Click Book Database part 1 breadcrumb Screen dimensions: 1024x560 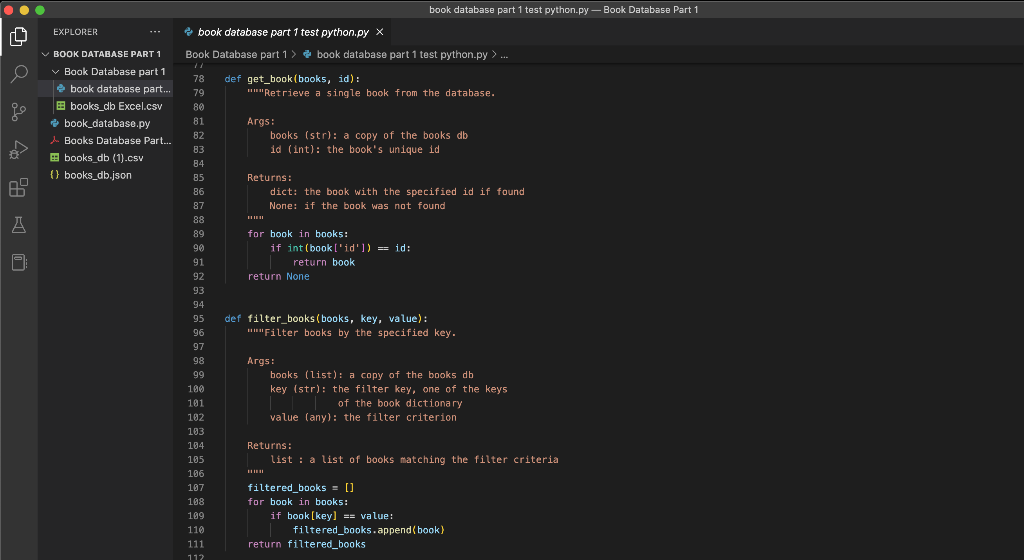point(236,55)
